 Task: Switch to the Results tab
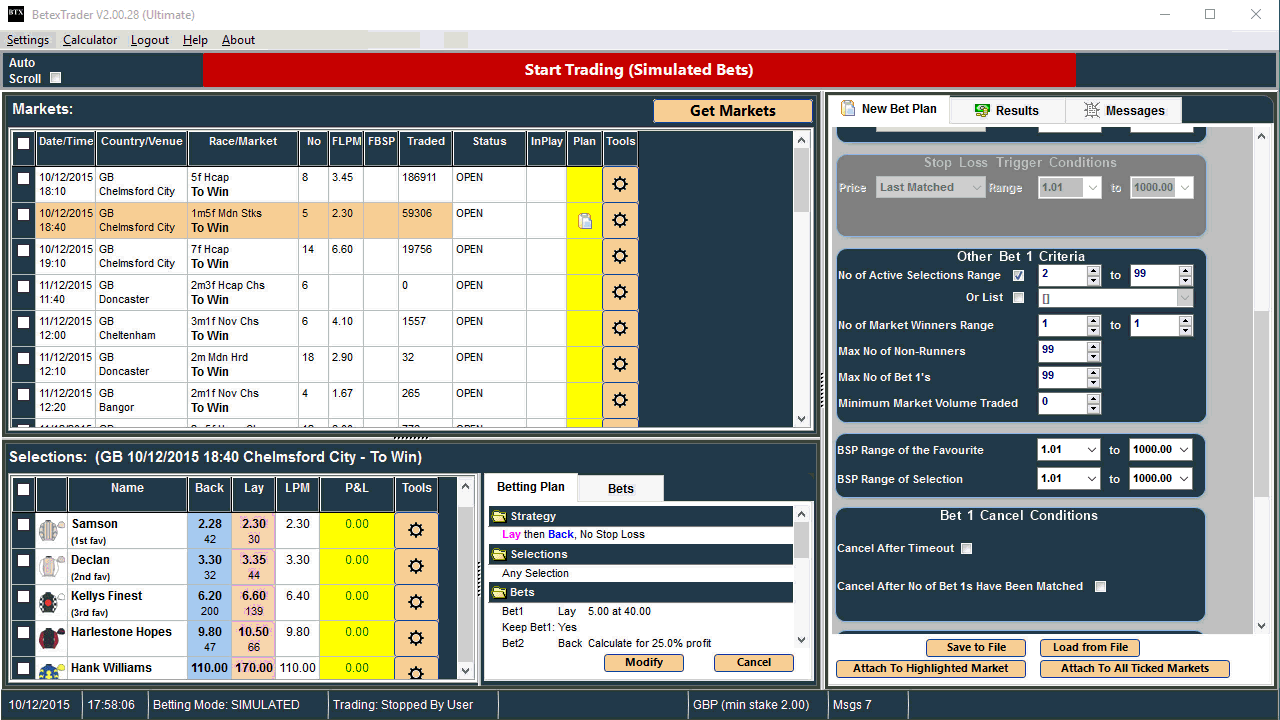[1007, 110]
